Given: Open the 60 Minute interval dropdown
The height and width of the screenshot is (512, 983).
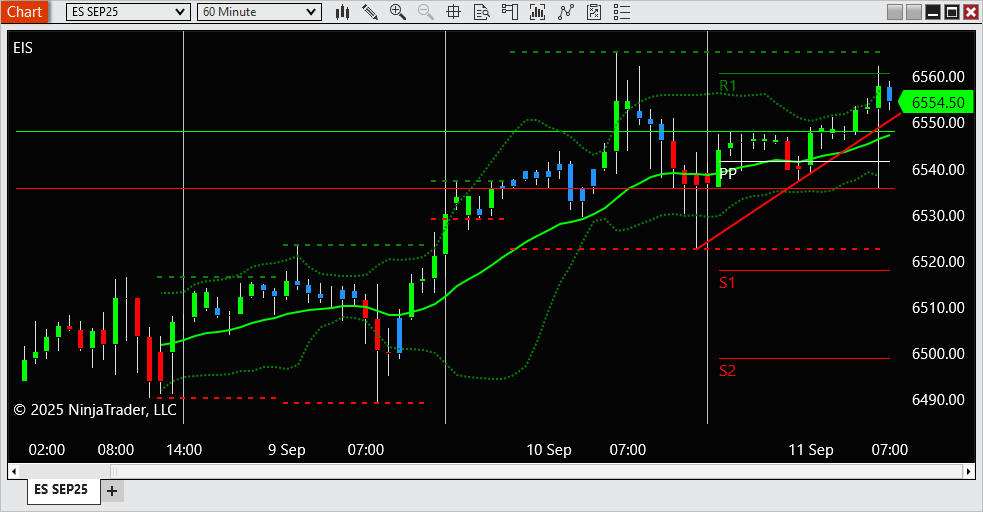Looking at the screenshot, I should 259,12.
